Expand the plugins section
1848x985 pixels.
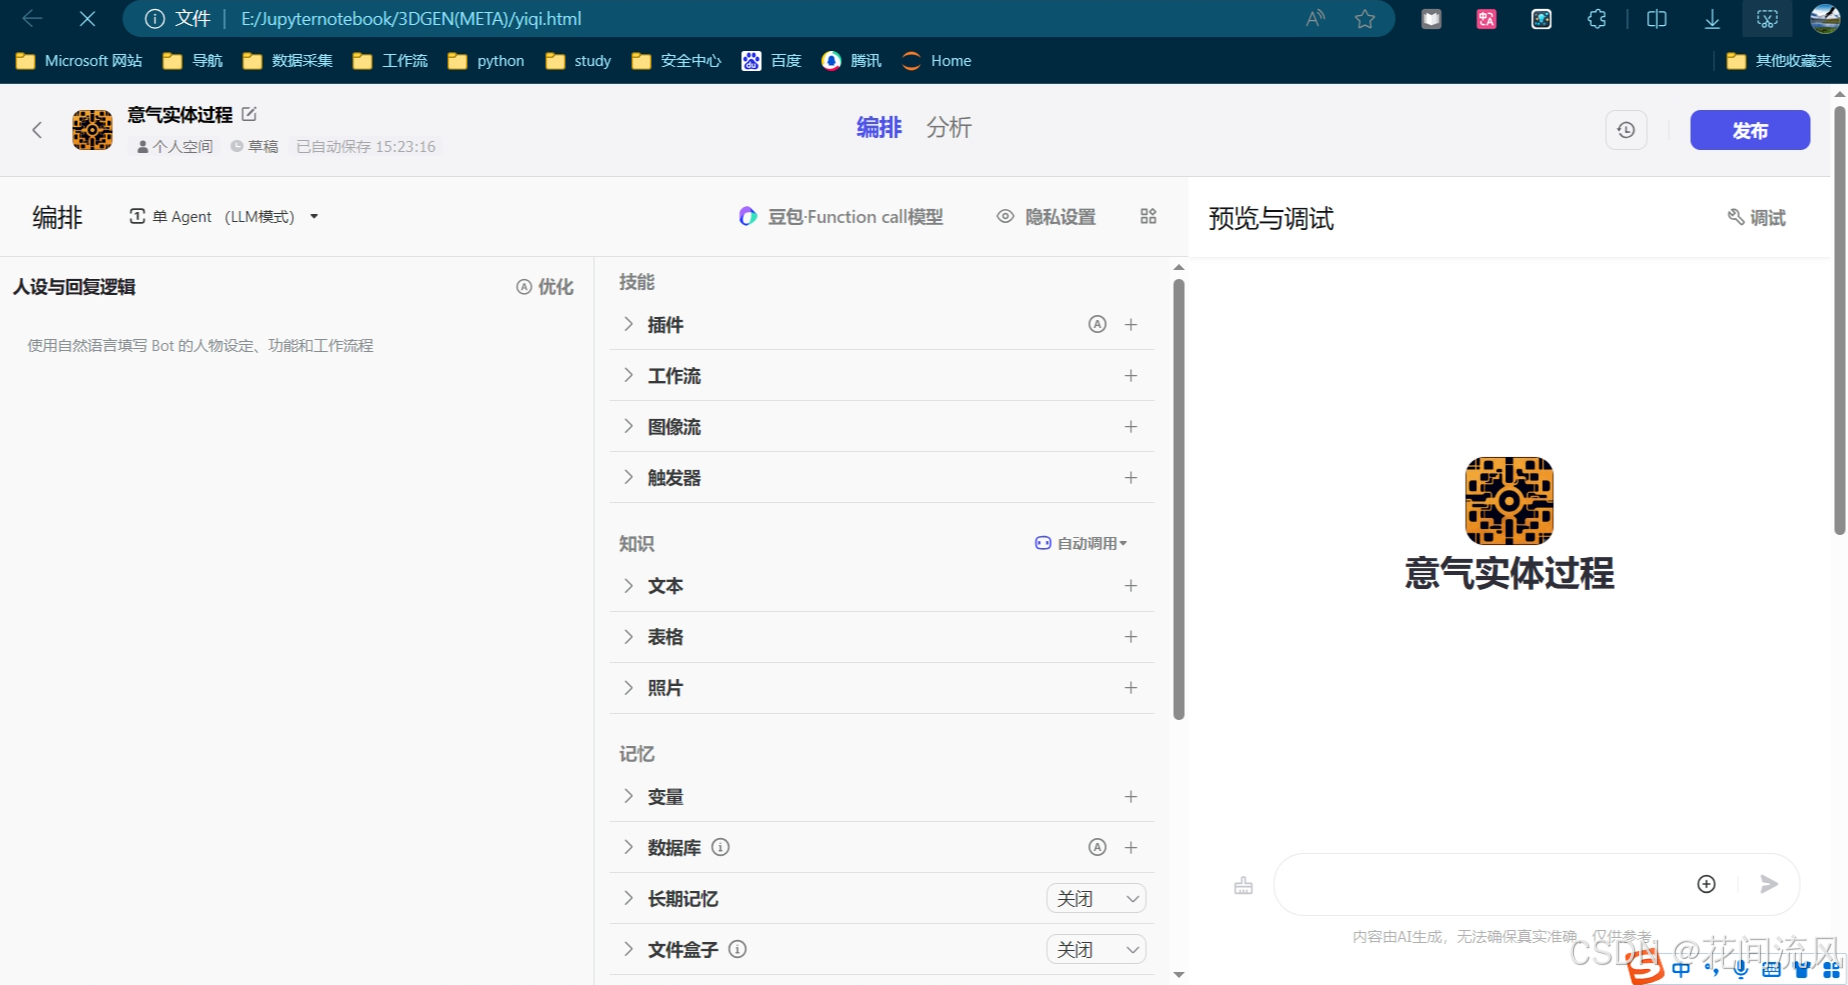628,324
